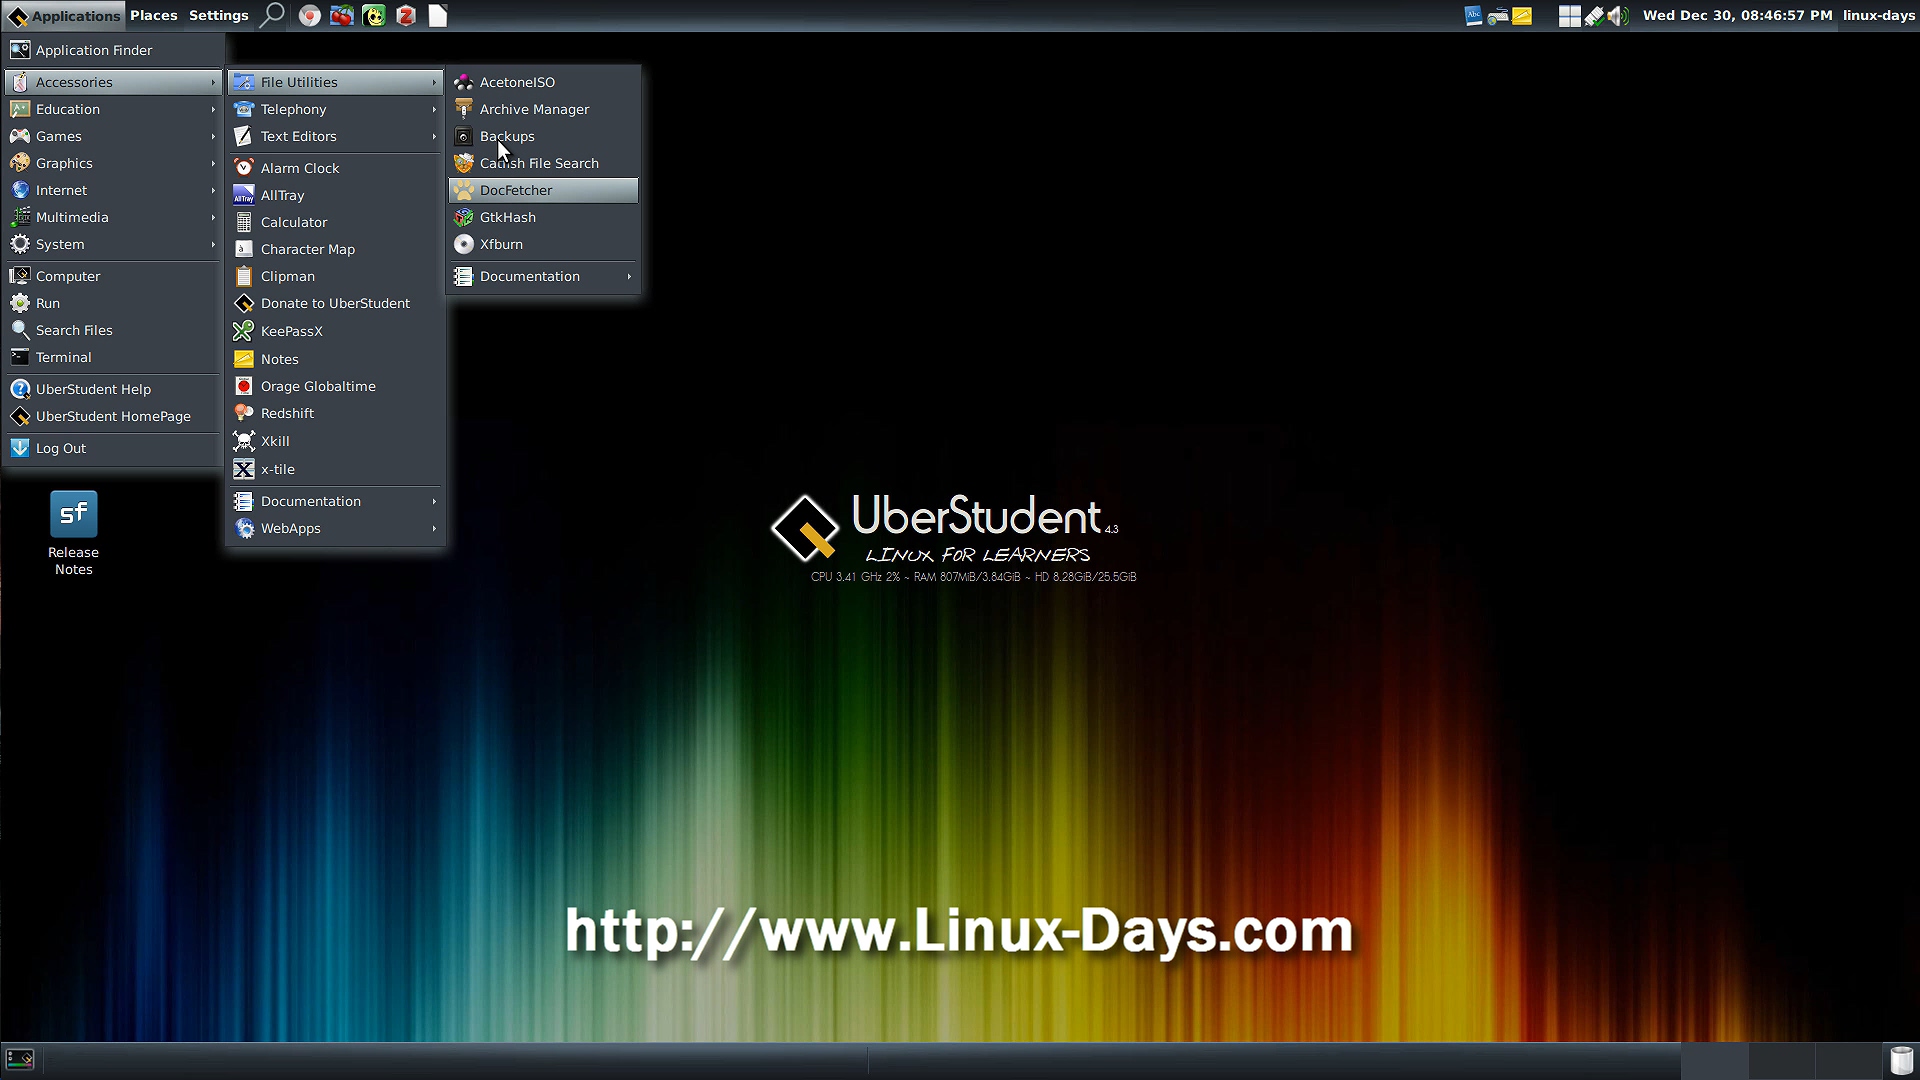Click the magnifier search icon in top panel
Image resolution: width=1920 pixels, height=1080 pixels.
click(272, 15)
